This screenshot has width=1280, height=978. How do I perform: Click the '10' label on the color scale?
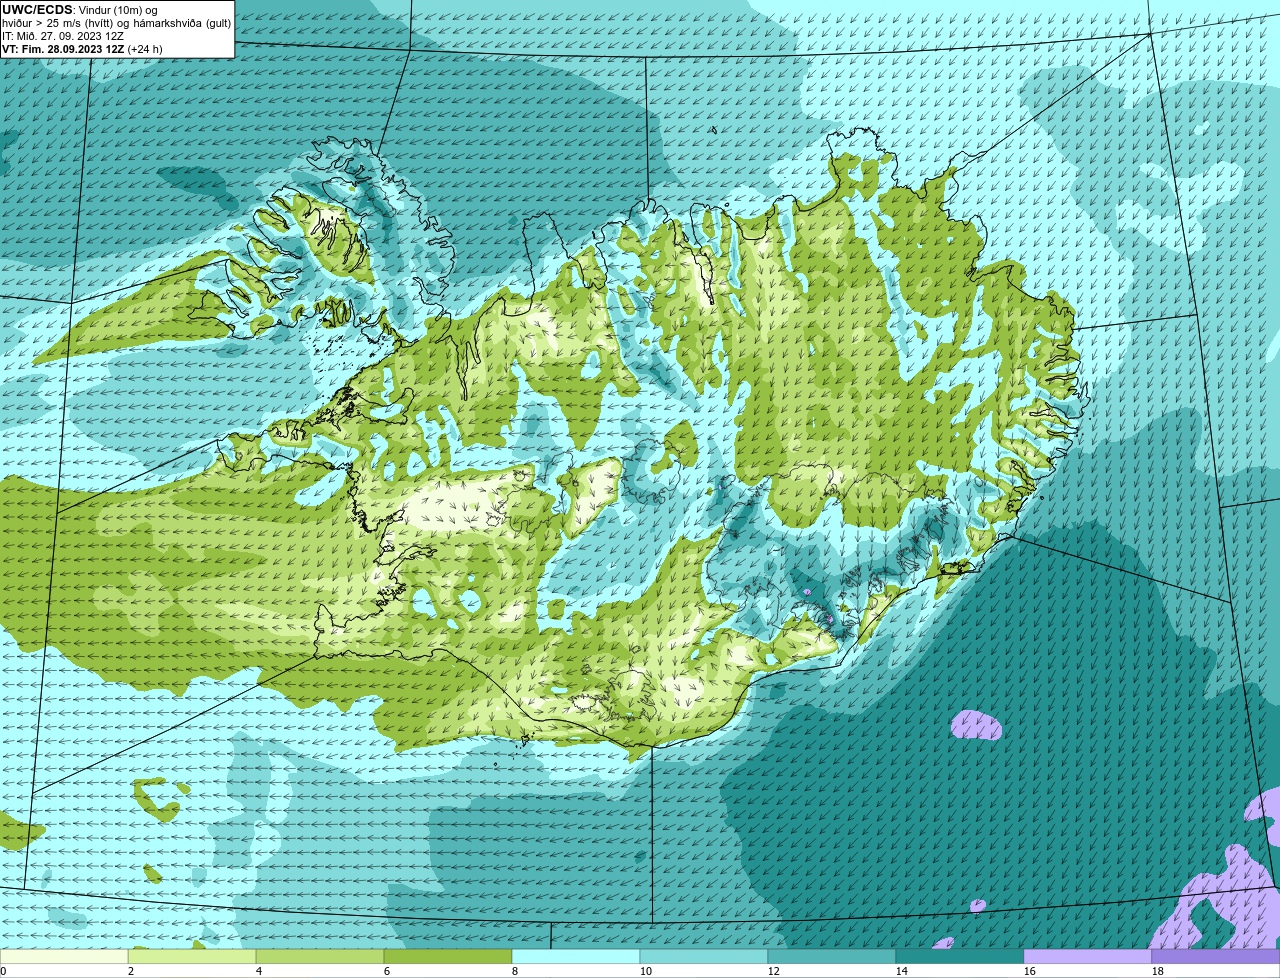[x=646, y=971]
